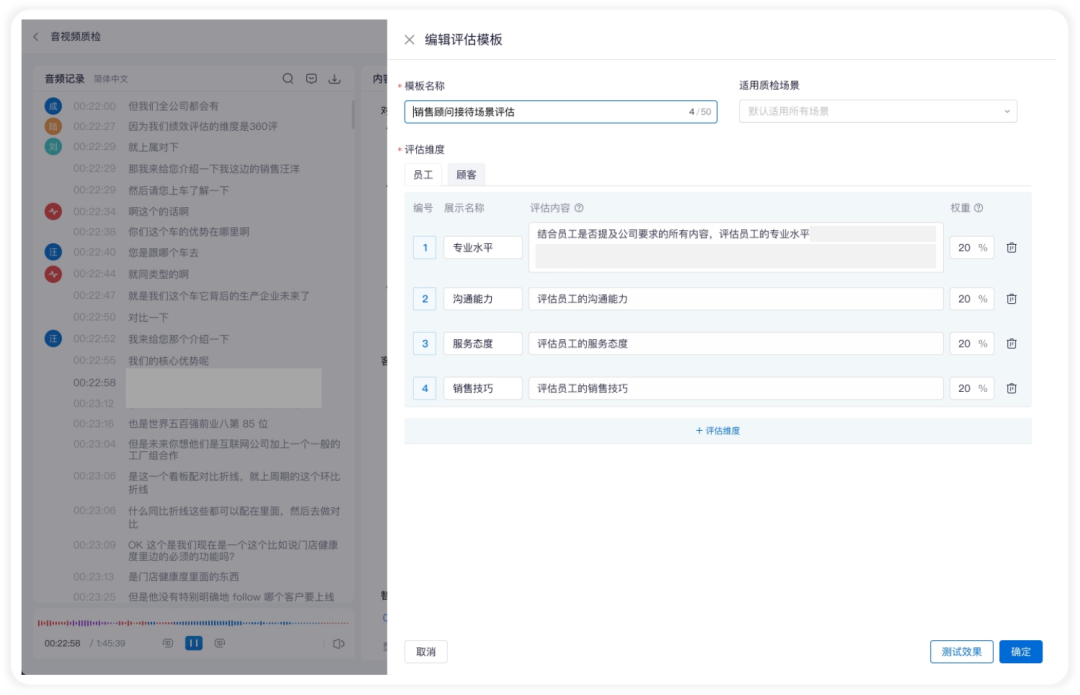Search the audio record transcript

pos(288,79)
